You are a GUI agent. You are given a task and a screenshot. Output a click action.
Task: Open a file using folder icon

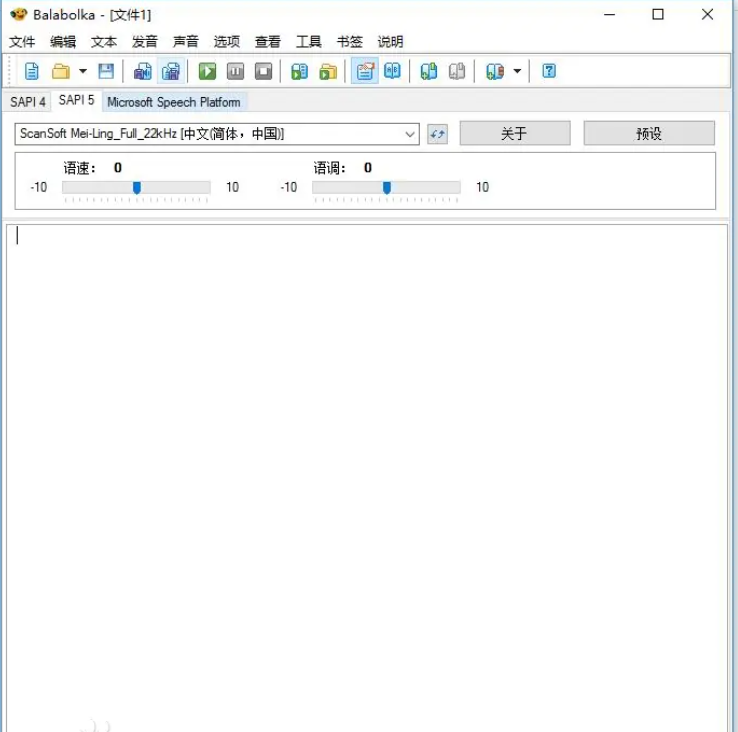[61, 72]
